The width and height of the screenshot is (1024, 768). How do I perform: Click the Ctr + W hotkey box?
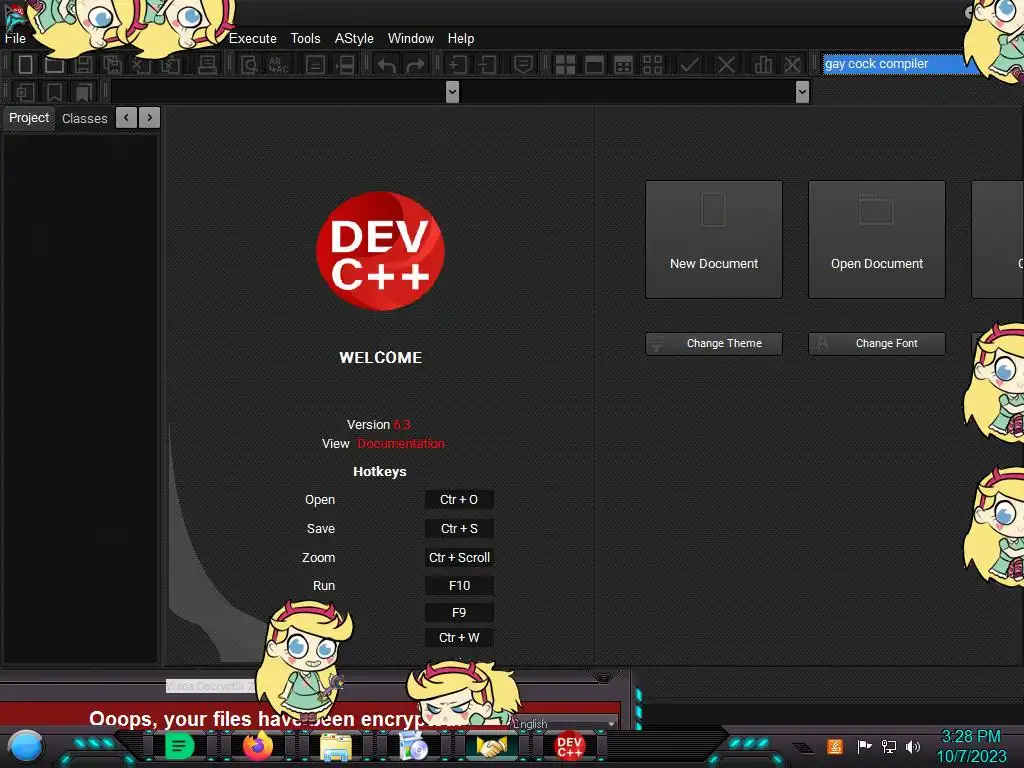(x=459, y=637)
